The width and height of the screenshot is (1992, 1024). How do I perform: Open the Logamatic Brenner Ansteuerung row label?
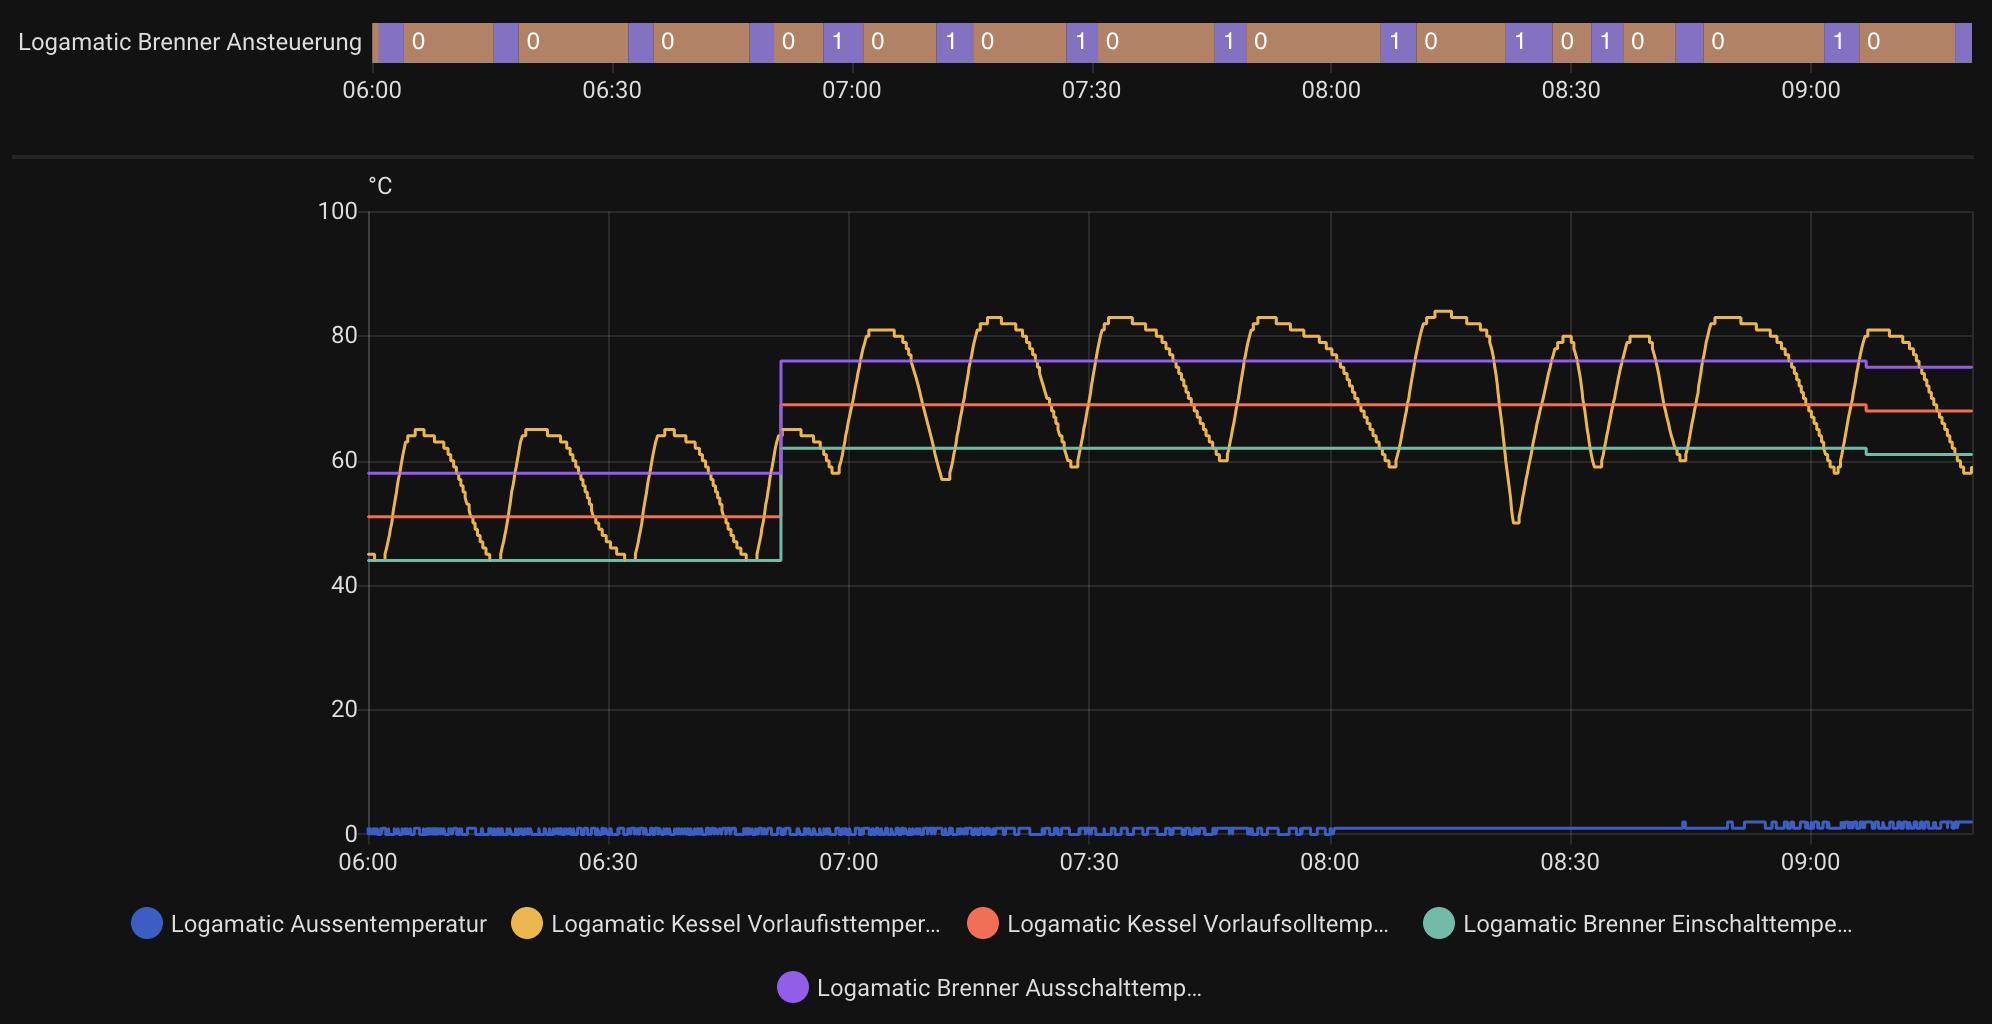coord(190,42)
